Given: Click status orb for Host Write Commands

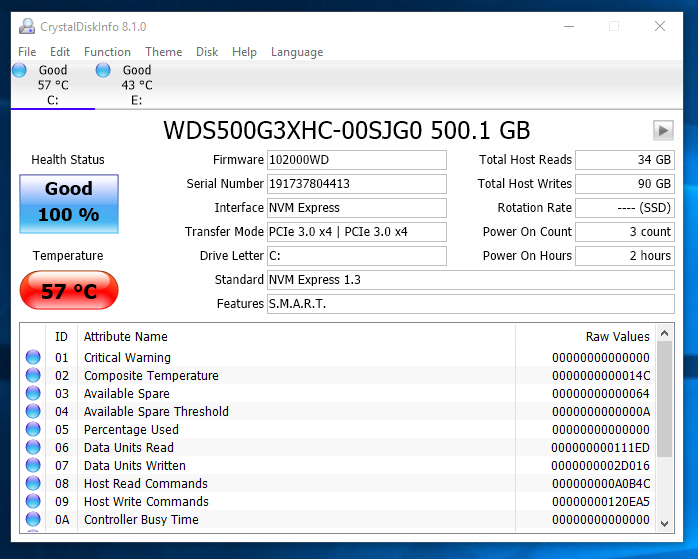Looking at the screenshot, I should pos(33,502).
